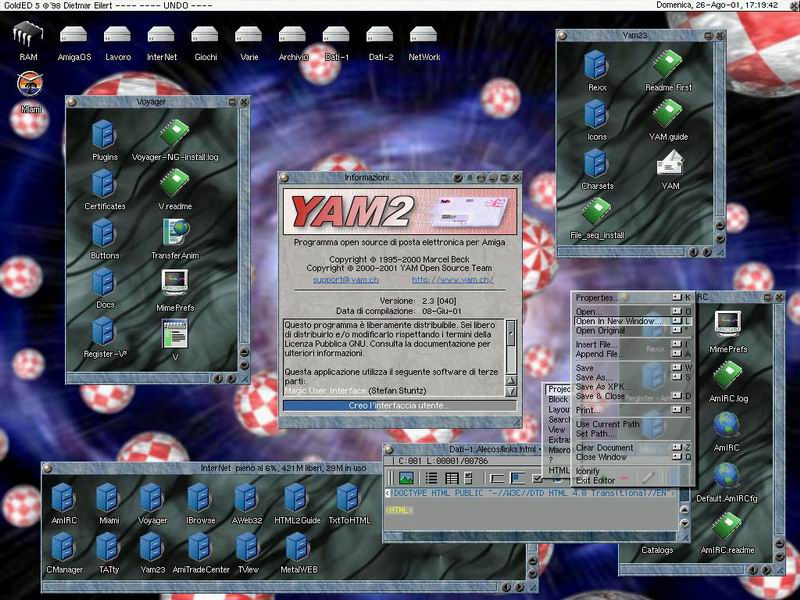Viewport: 800px width, 600px height.
Task: Click the table icon in GoldED toolbar
Action: click(x=450, y=478)
